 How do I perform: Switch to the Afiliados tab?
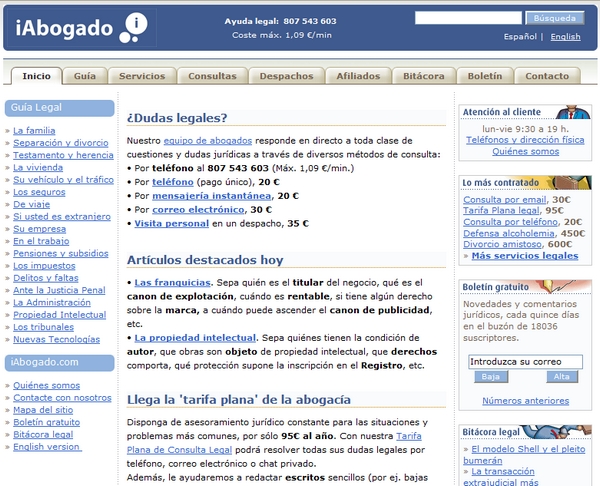(358, 76)
